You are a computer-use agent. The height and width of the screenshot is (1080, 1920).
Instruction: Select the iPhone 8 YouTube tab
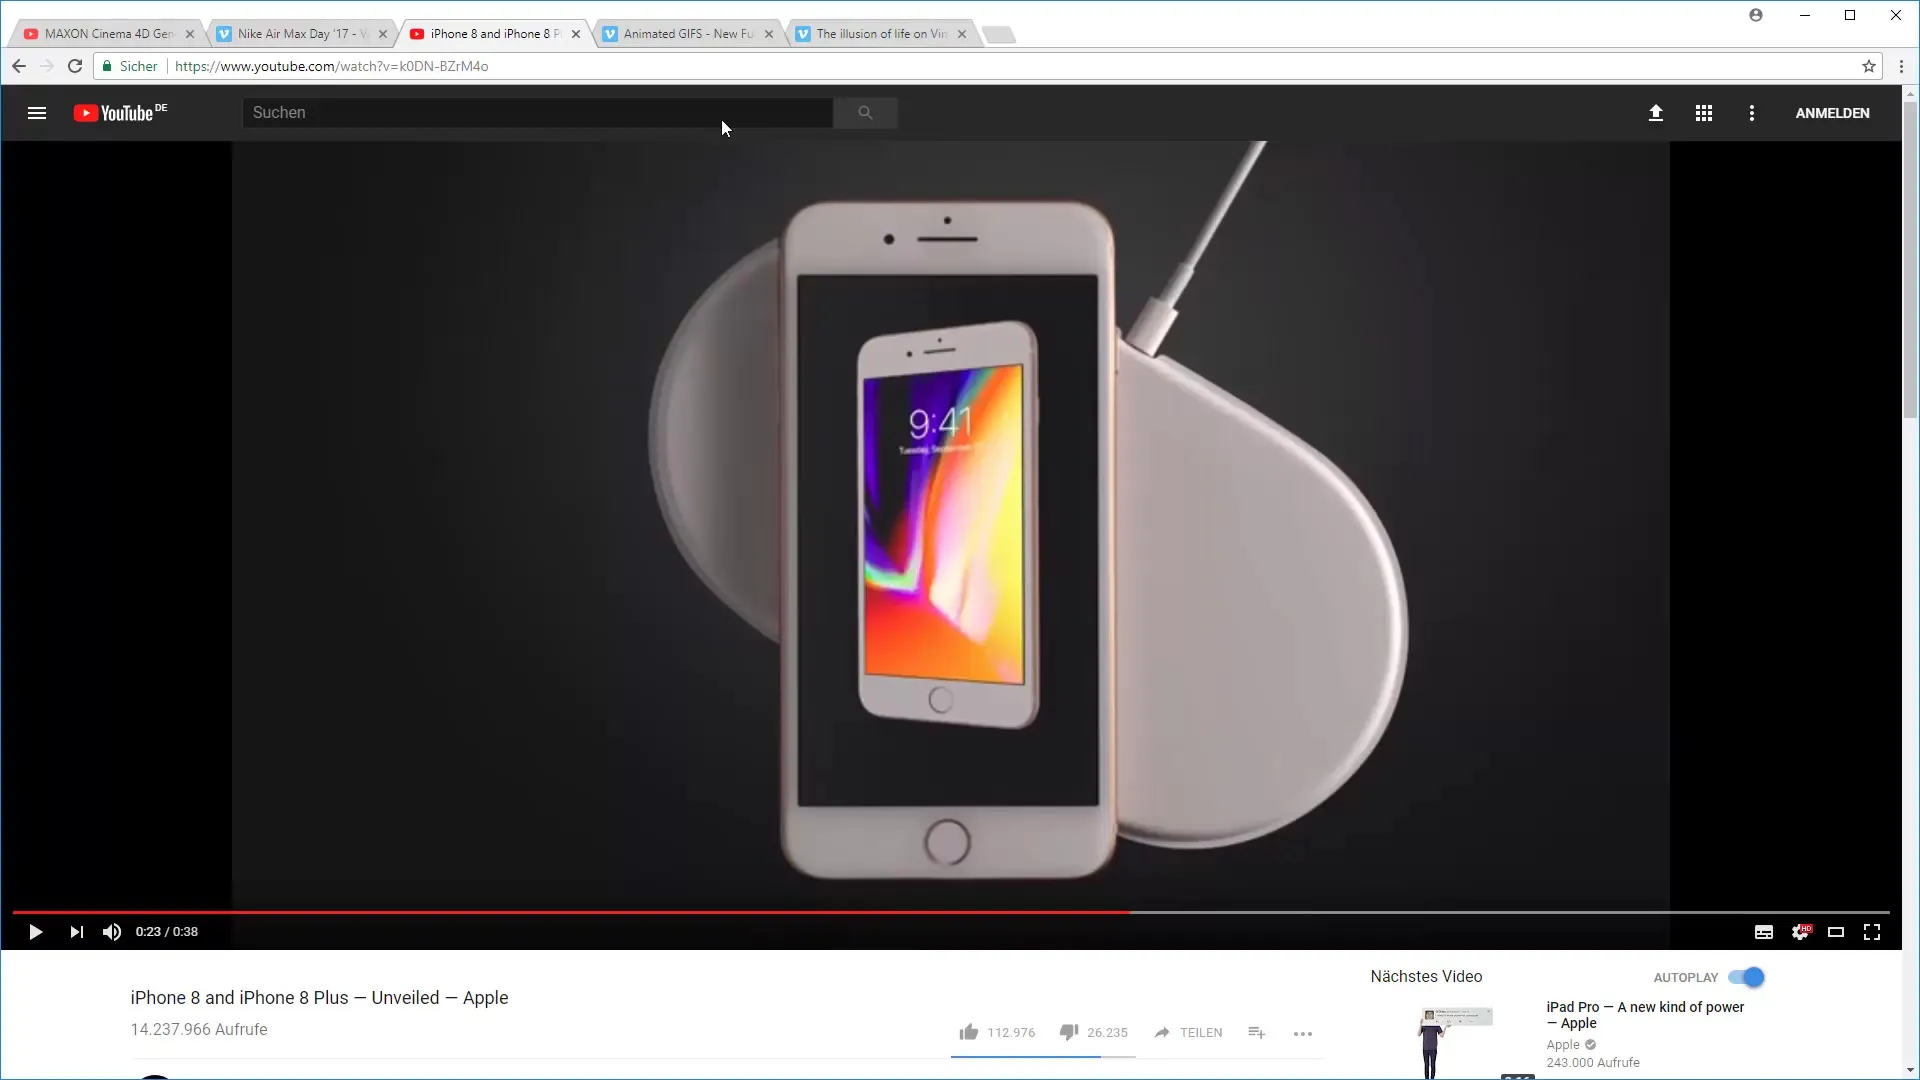pos(495,34)
